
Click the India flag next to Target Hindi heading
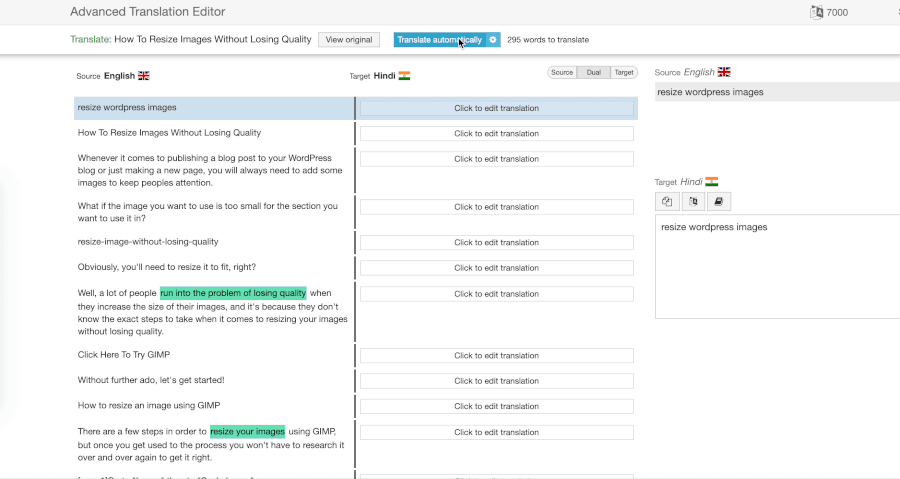pos(404,76)
